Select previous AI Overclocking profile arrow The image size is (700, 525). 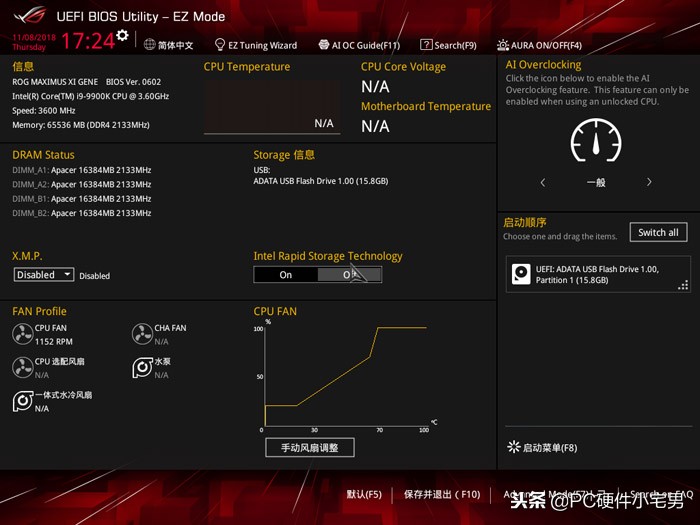pyautogui.click(x=543, y=182)
